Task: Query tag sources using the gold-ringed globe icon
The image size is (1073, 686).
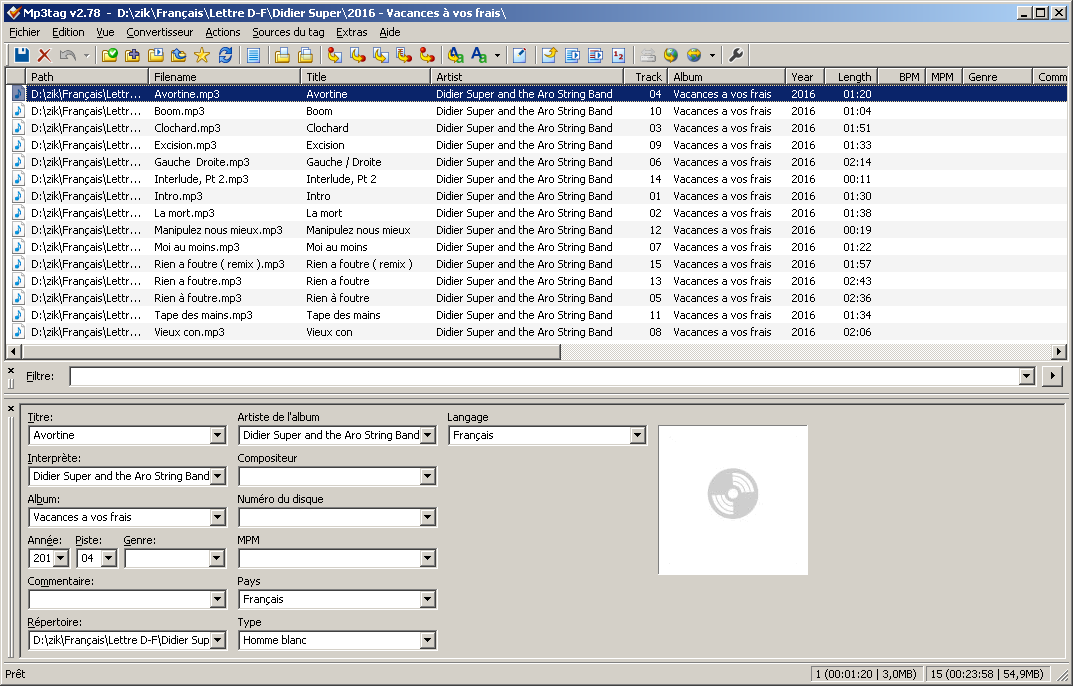Action: pyautogui.click(x=694, y=55)
